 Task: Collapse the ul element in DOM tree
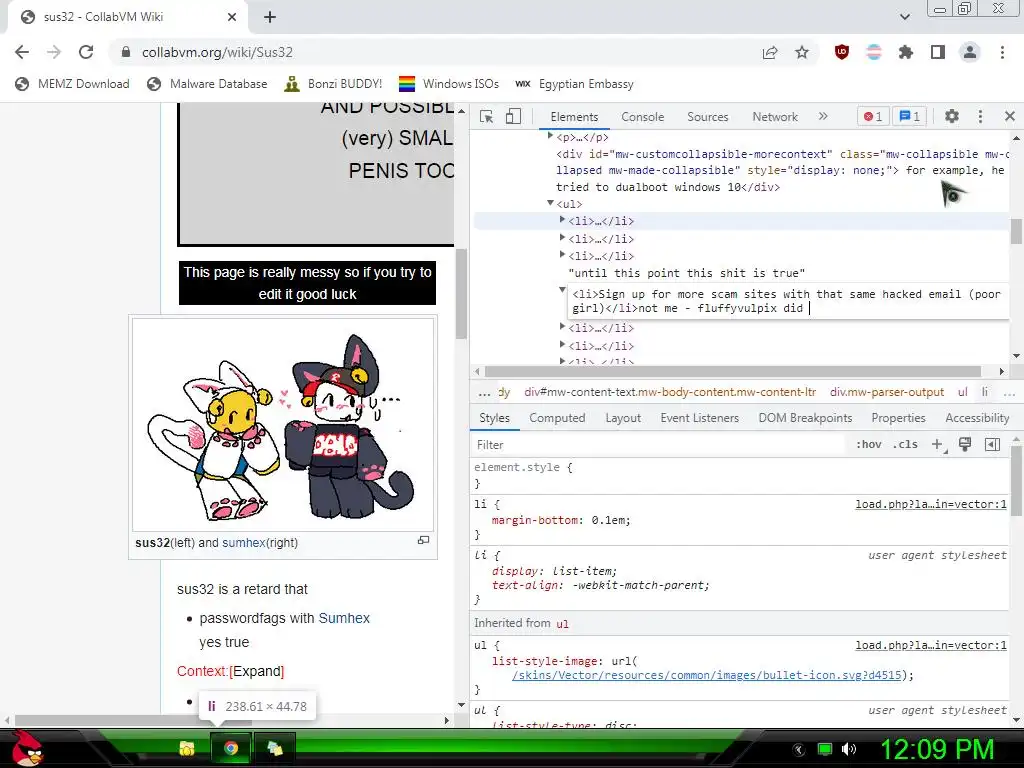(x=551, y=203)
